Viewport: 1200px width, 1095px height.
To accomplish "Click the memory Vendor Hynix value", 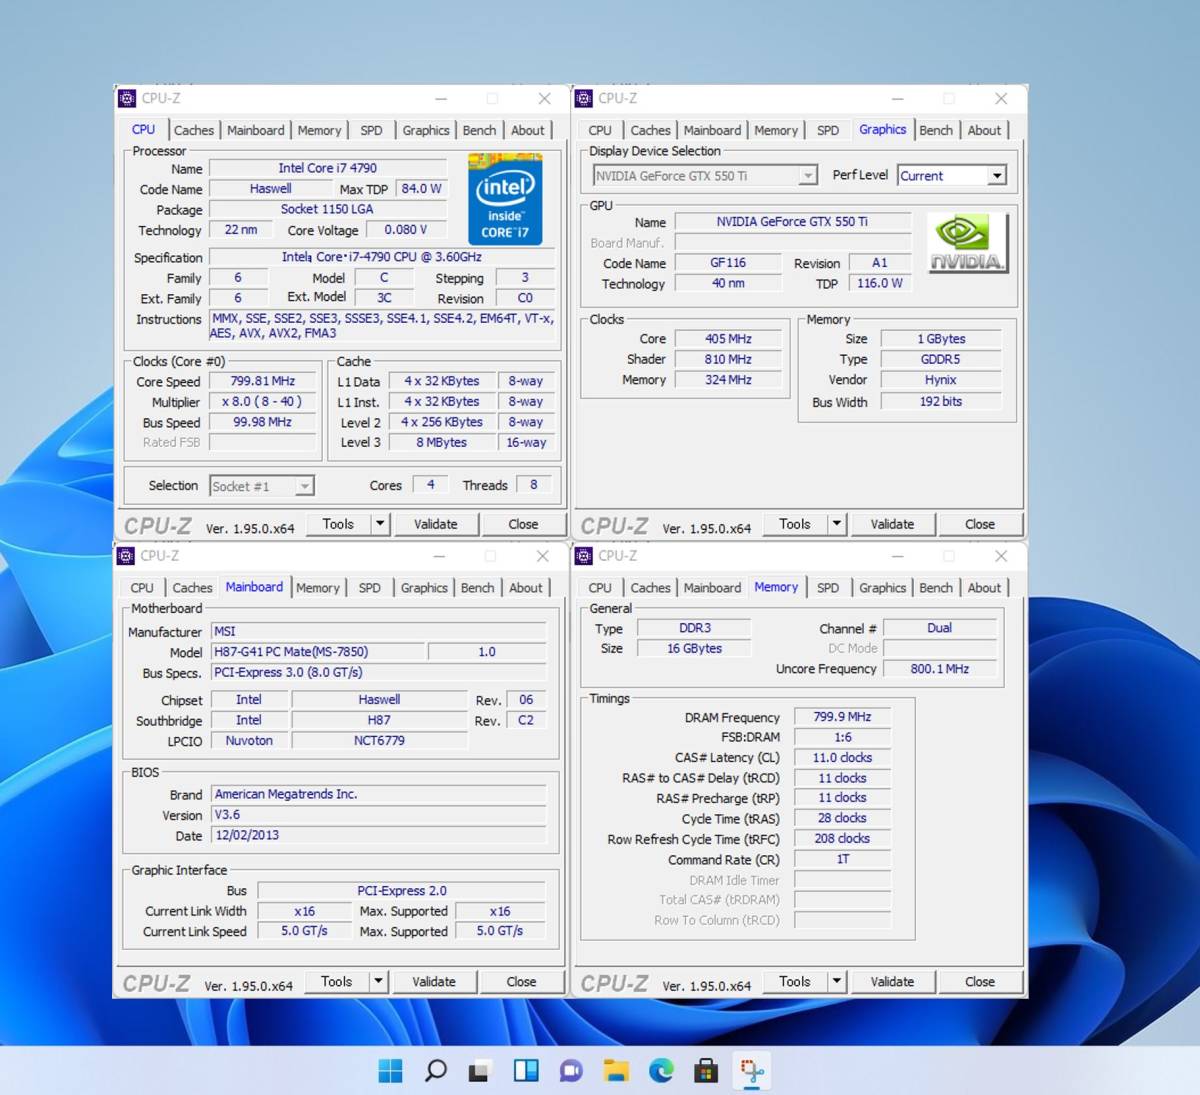I will point(941,380).
